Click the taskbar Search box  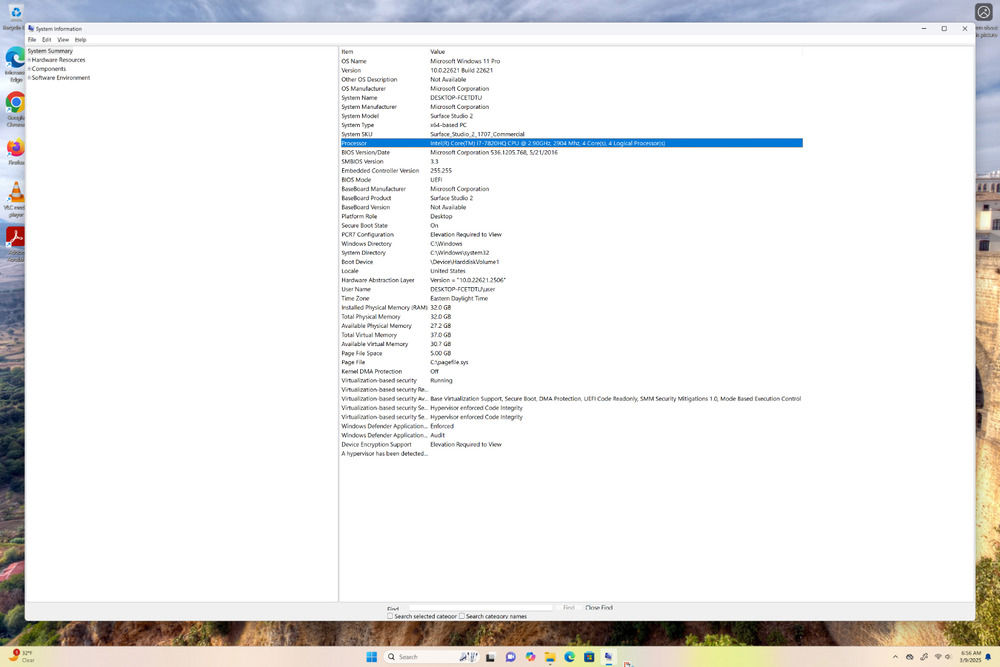[x=432, y=657]
